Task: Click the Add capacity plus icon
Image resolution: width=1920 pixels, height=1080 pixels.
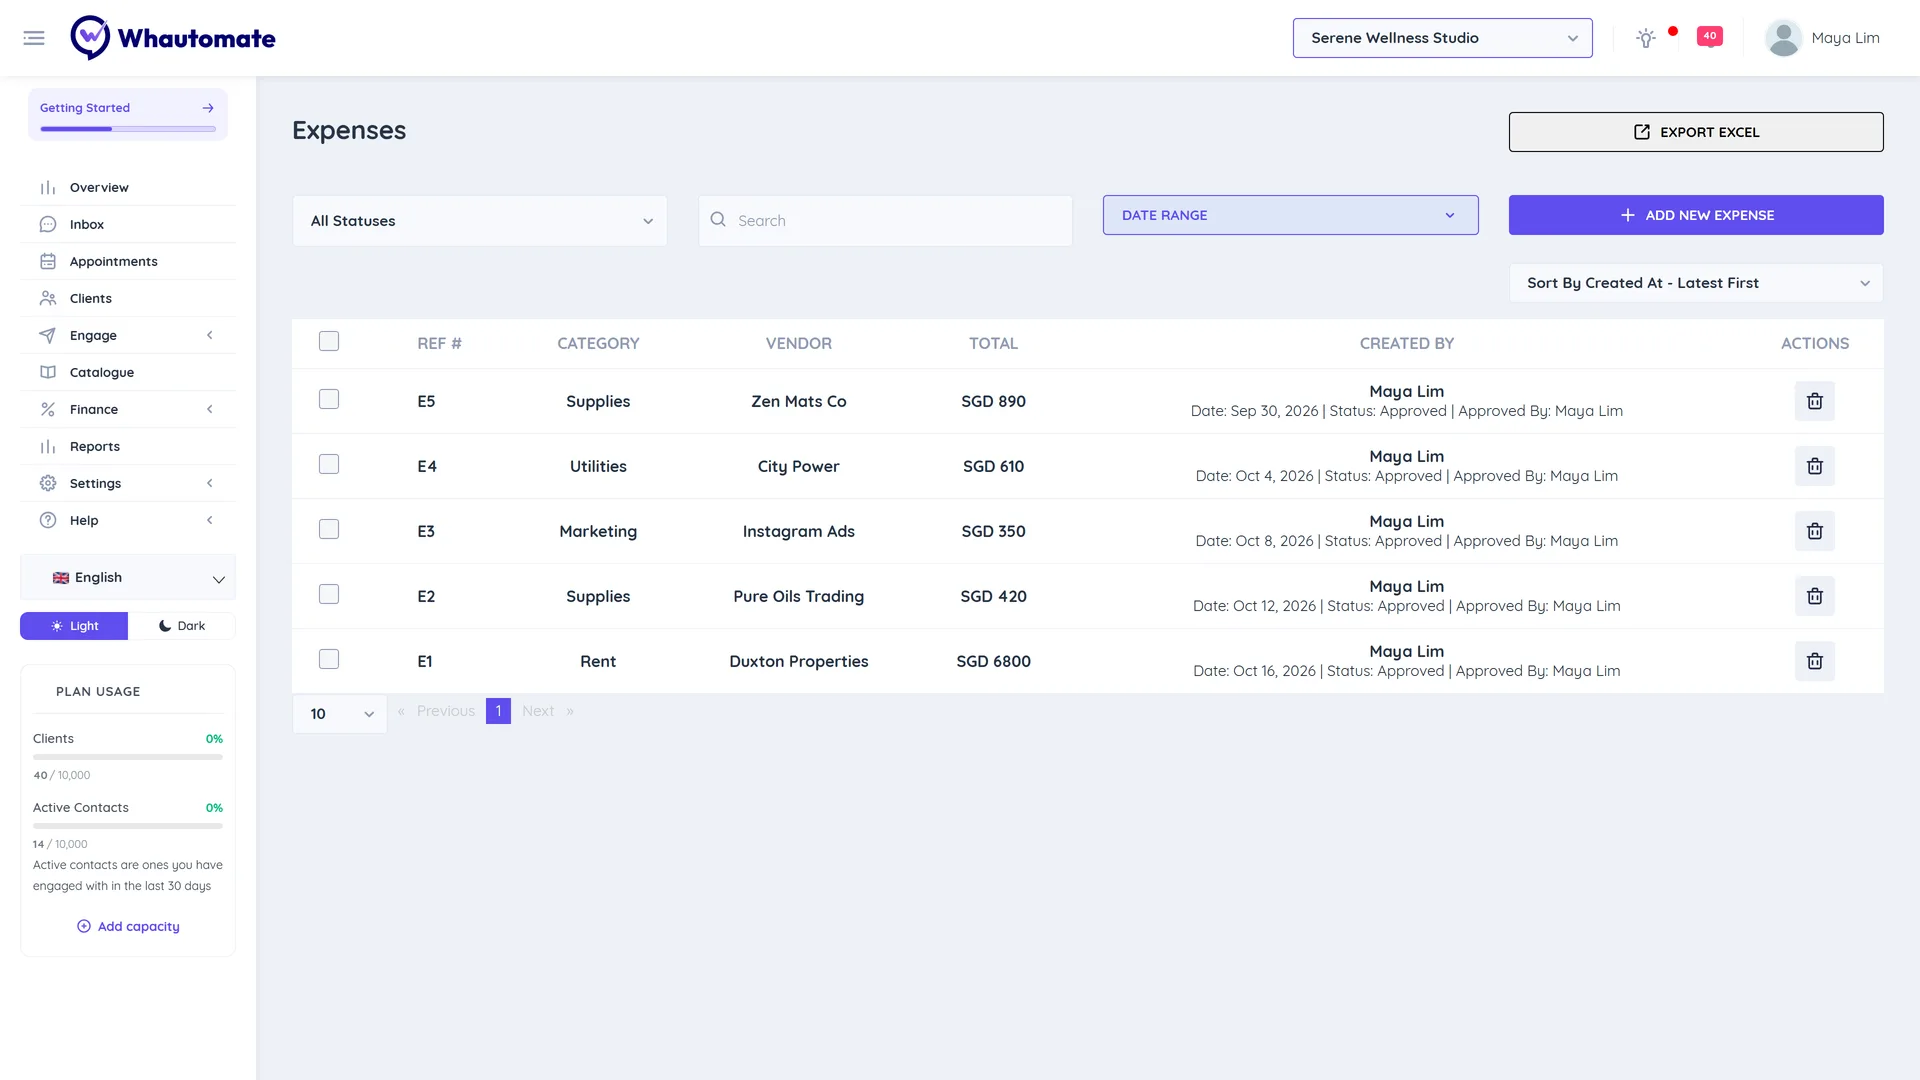Action: click(84, 927)
